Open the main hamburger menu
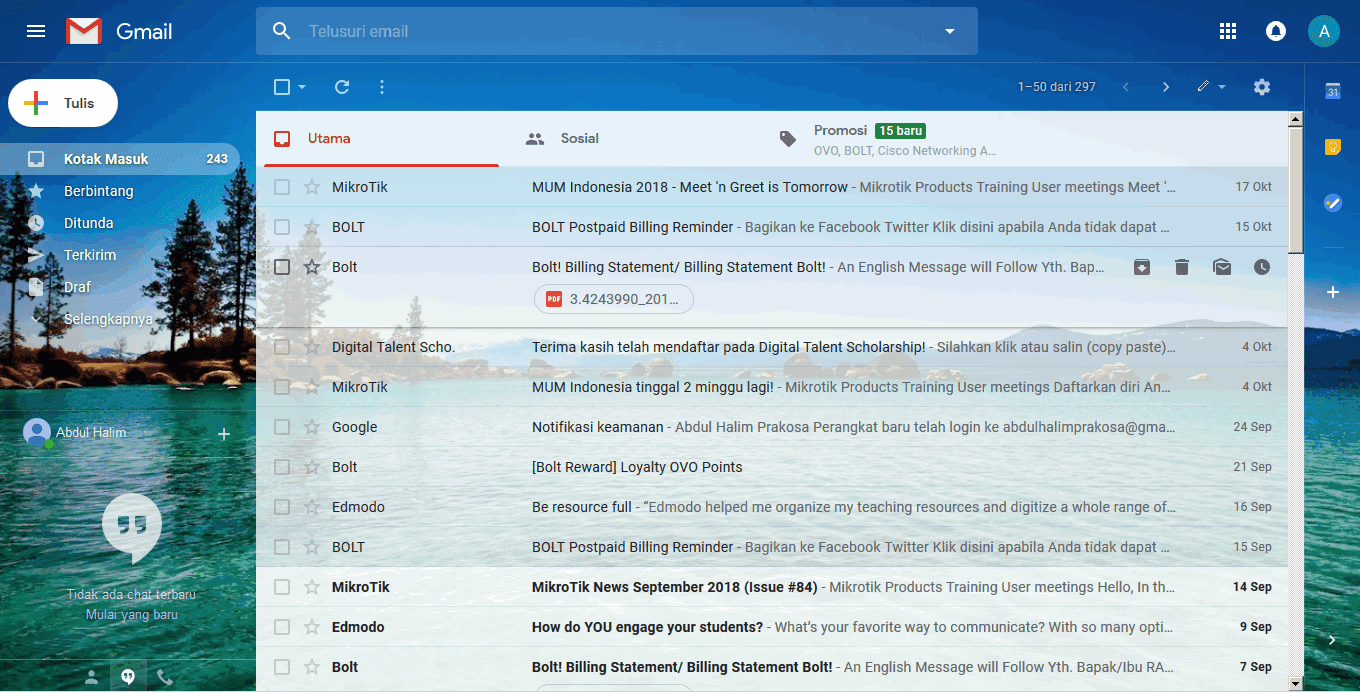Screen dimensions: 1360x693 [36, 31]
